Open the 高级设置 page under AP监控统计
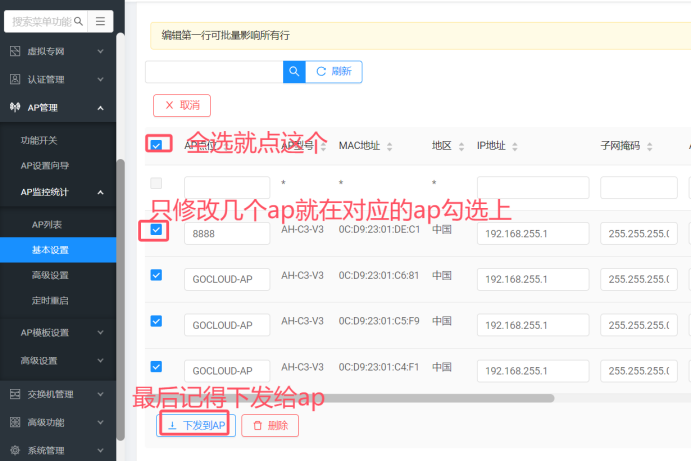This screenshot has height=461, width=692. [x=50, y=275]
